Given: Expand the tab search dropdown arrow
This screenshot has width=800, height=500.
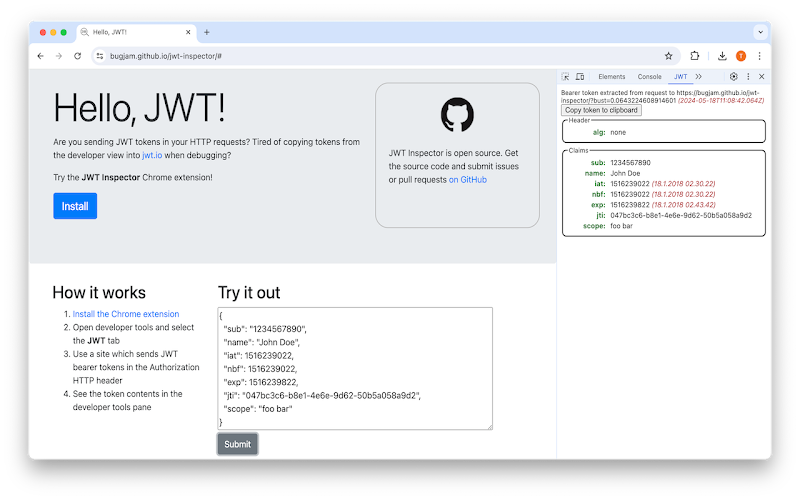Looking at the screenshot, I should tap(760, 32).
